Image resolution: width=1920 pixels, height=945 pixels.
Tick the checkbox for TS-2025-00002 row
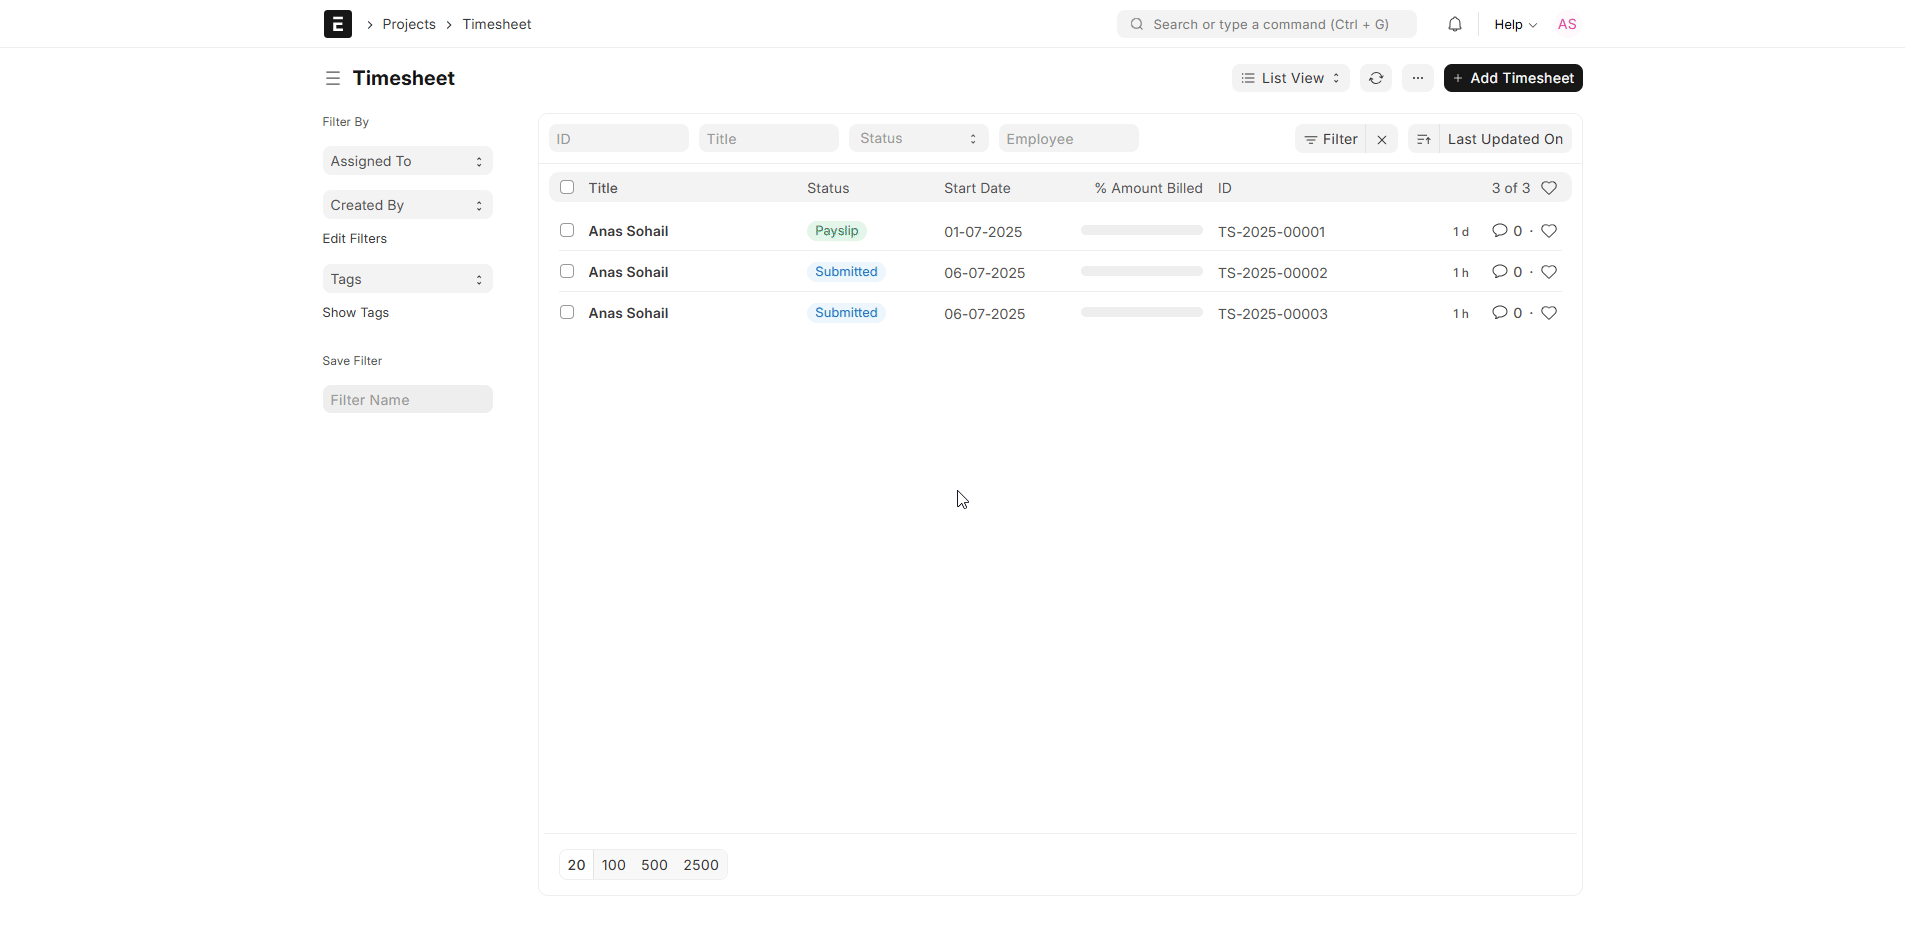[567, 271]
